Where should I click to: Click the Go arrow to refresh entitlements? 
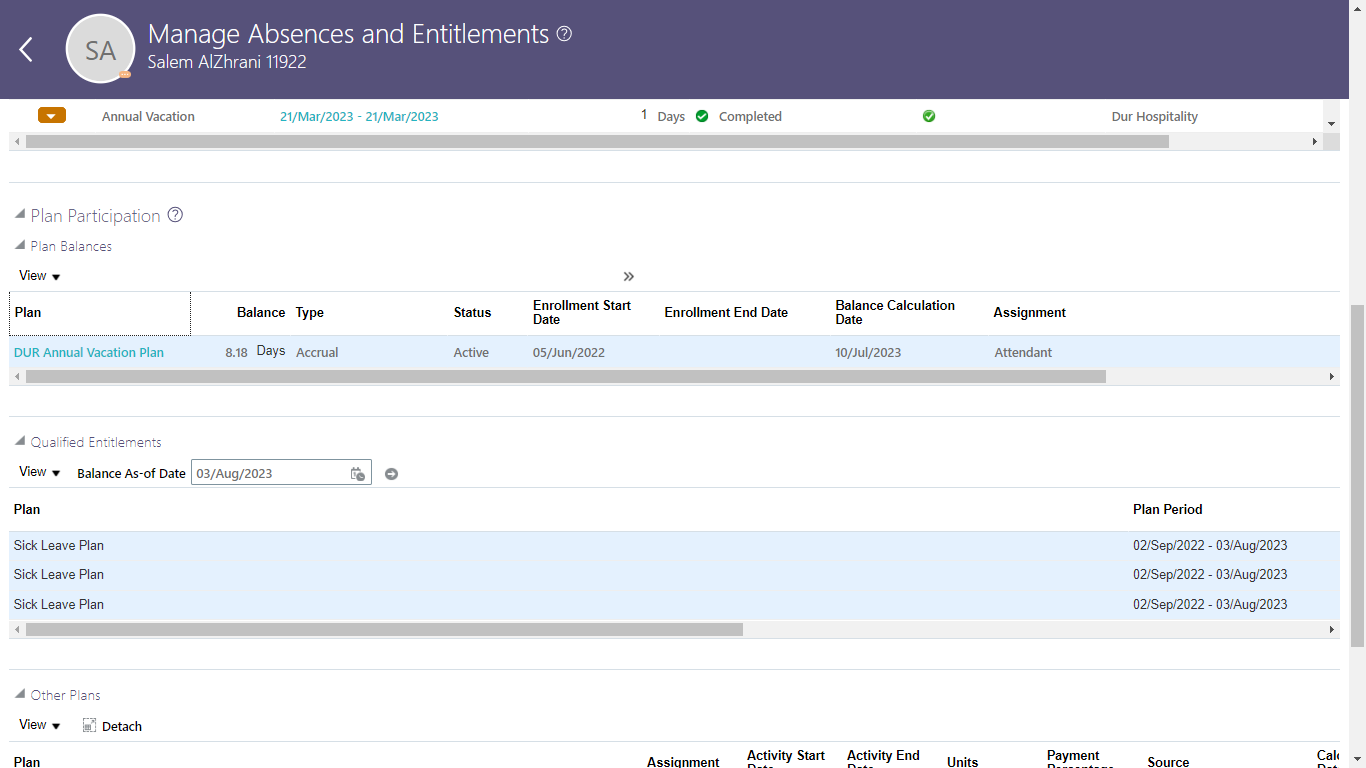click(391, 473)
